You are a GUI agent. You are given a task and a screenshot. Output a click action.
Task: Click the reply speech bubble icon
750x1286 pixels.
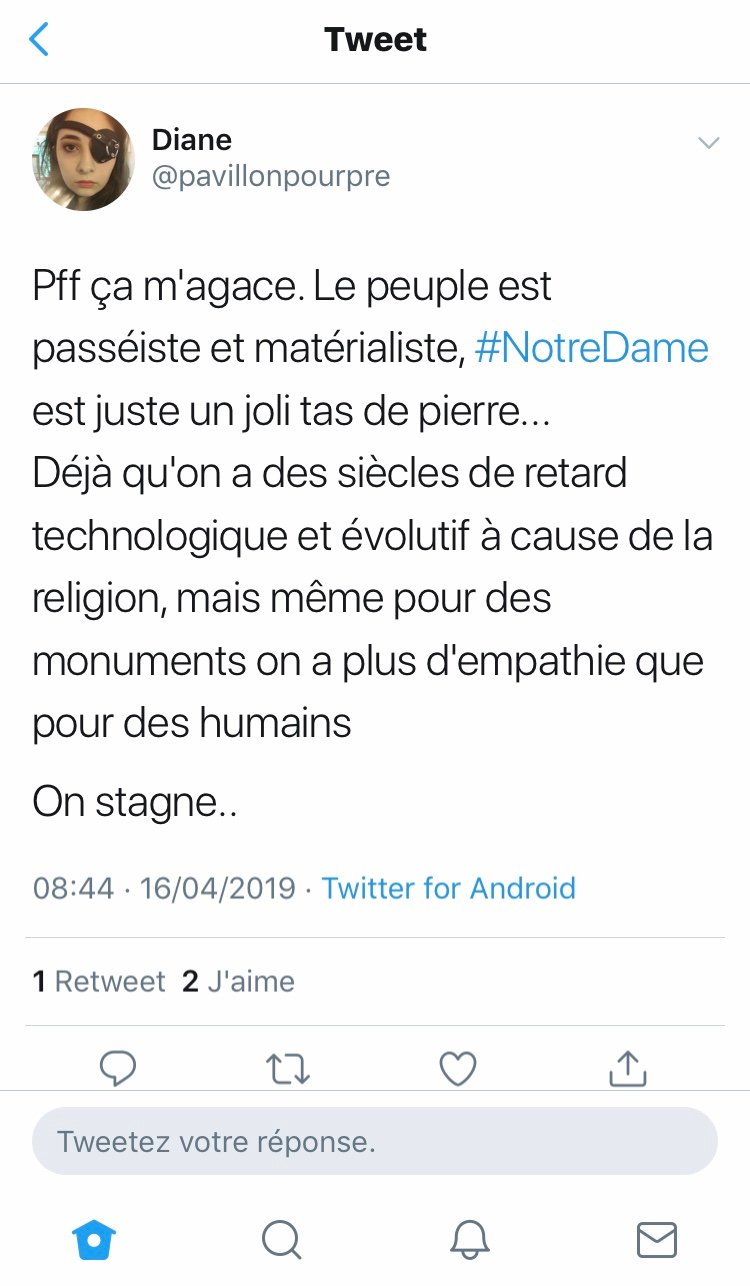(x=118, y=1068)
